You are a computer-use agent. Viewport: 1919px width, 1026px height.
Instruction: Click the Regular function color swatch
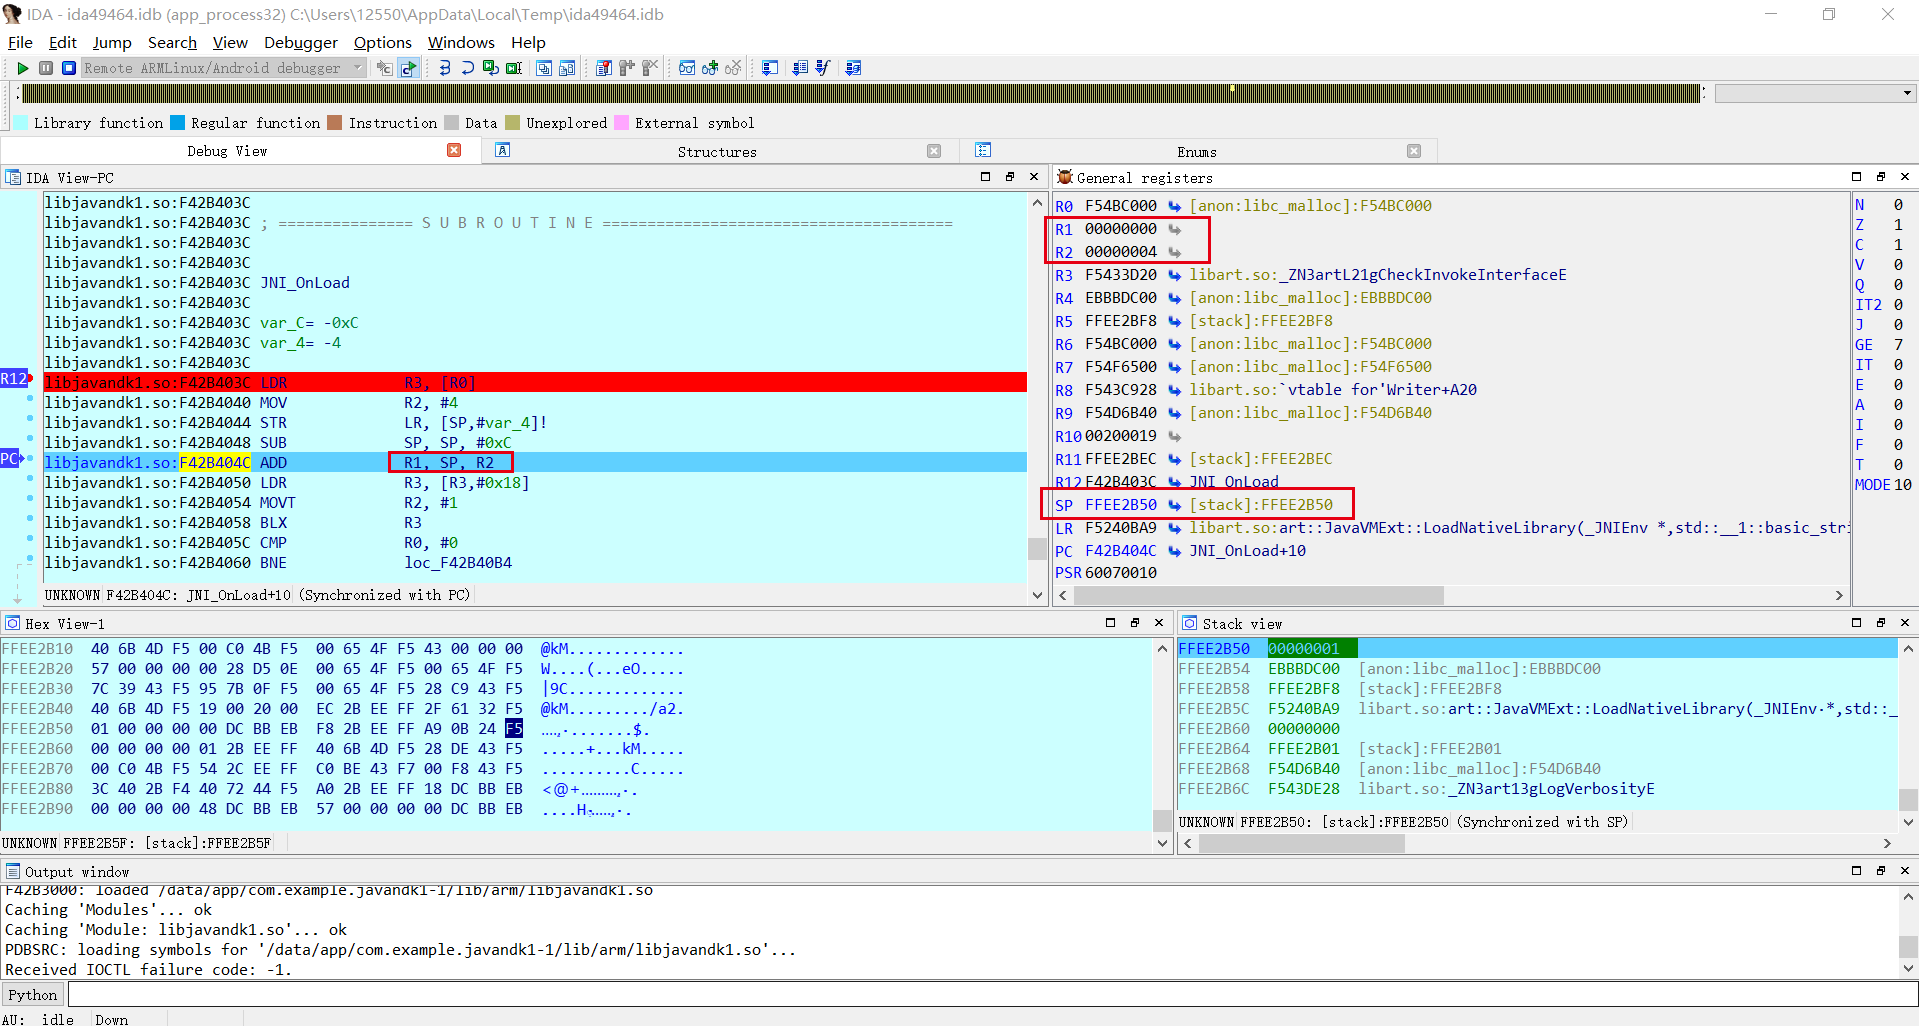(x=177, y=123)
